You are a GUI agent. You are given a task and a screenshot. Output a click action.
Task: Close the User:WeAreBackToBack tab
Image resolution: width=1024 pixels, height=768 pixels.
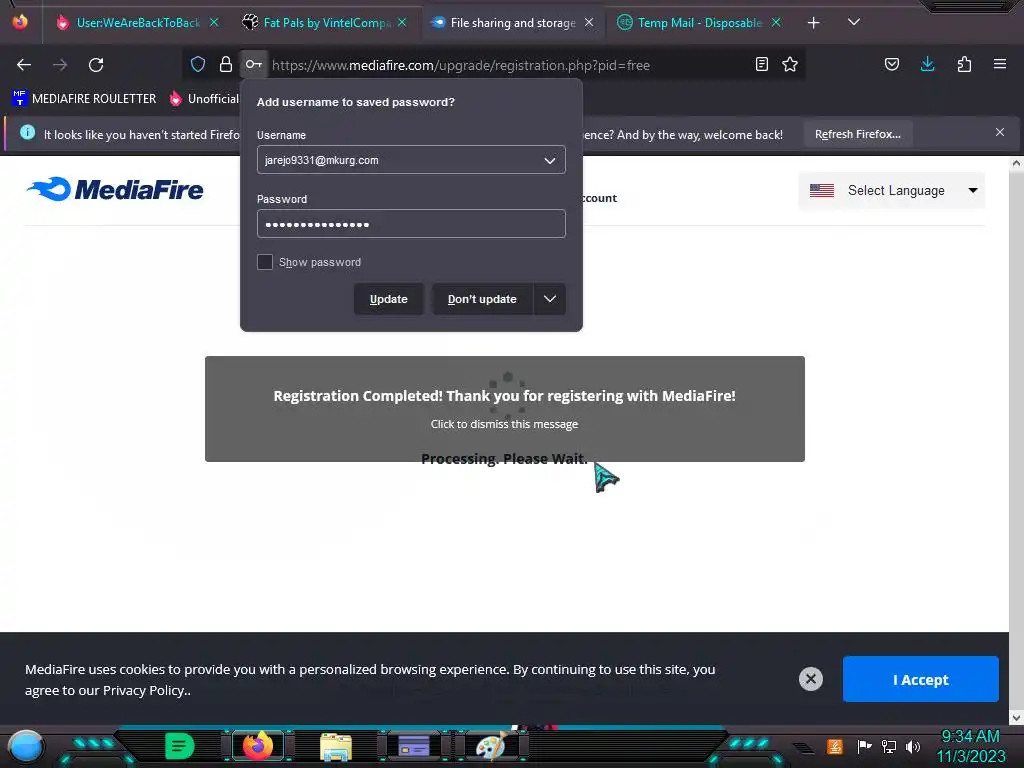coord(214,22)
